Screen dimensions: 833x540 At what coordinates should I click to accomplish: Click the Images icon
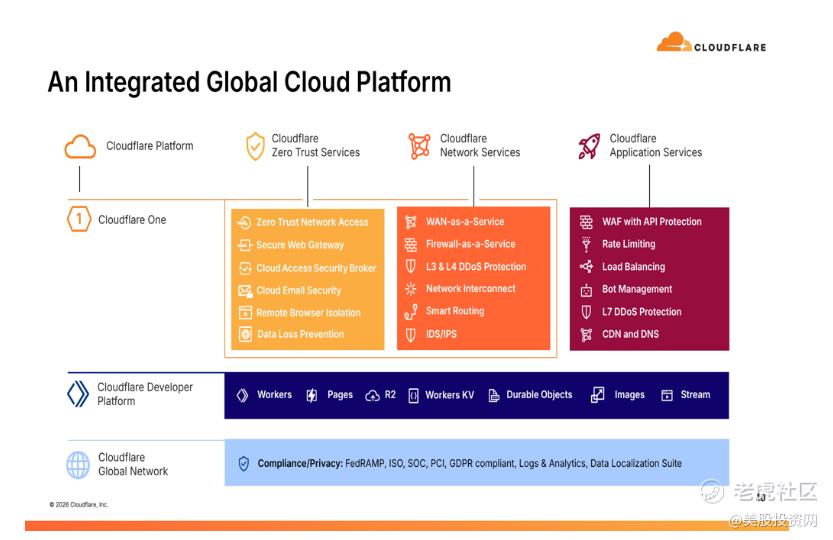point(597,395)
